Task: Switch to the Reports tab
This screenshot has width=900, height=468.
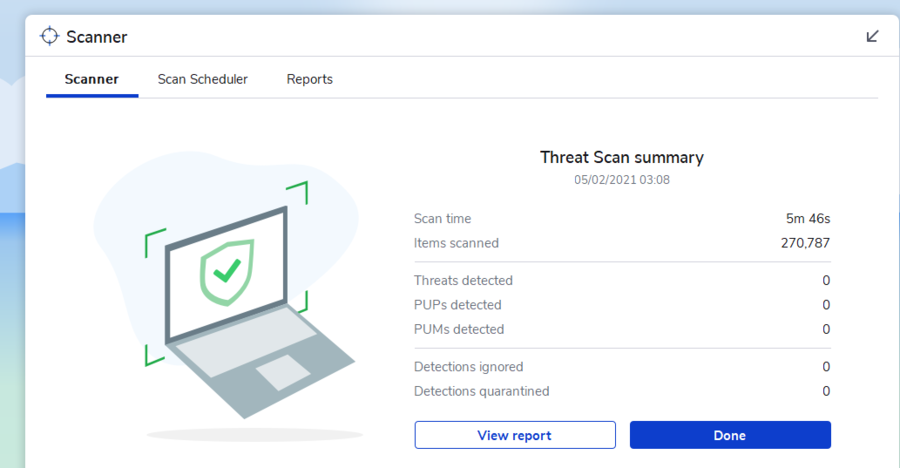Action: click(x=309, y=79)
